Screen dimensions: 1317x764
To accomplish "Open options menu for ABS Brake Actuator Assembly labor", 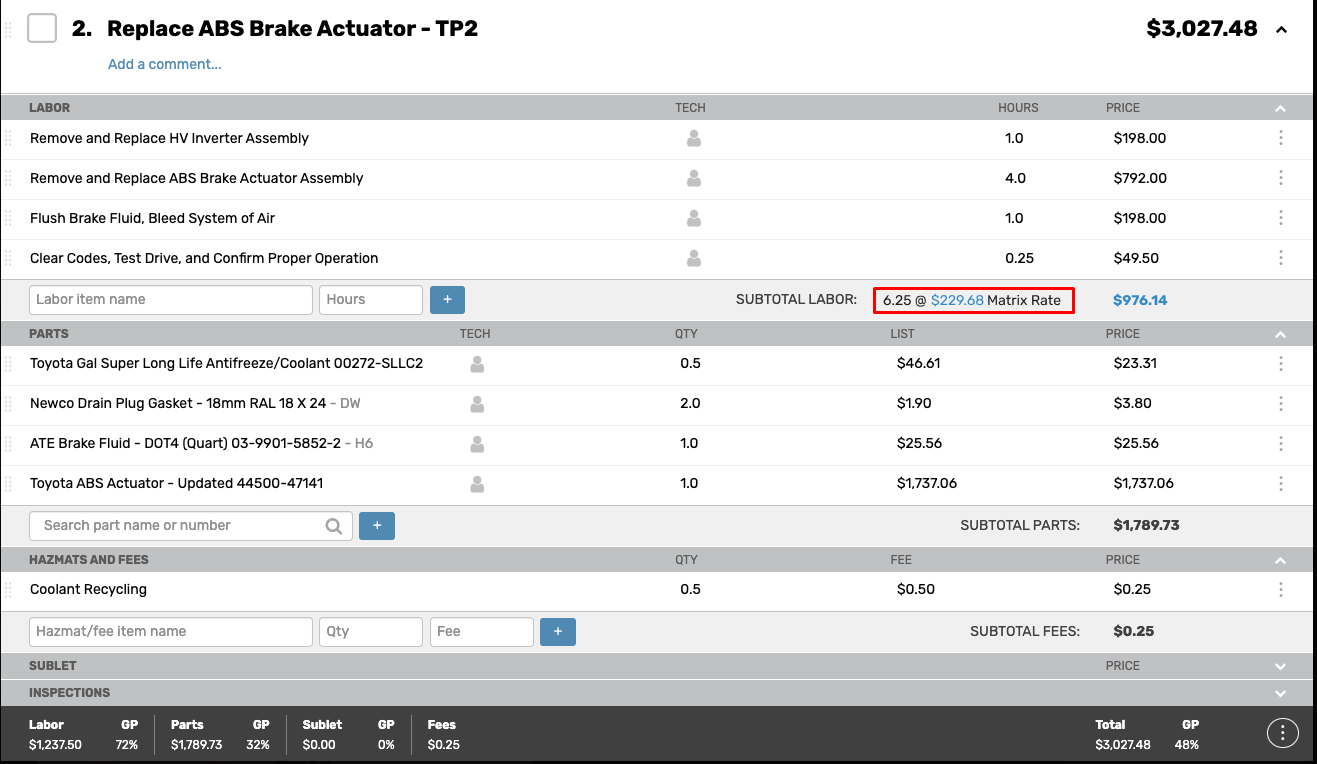I will click(1281, 178).
